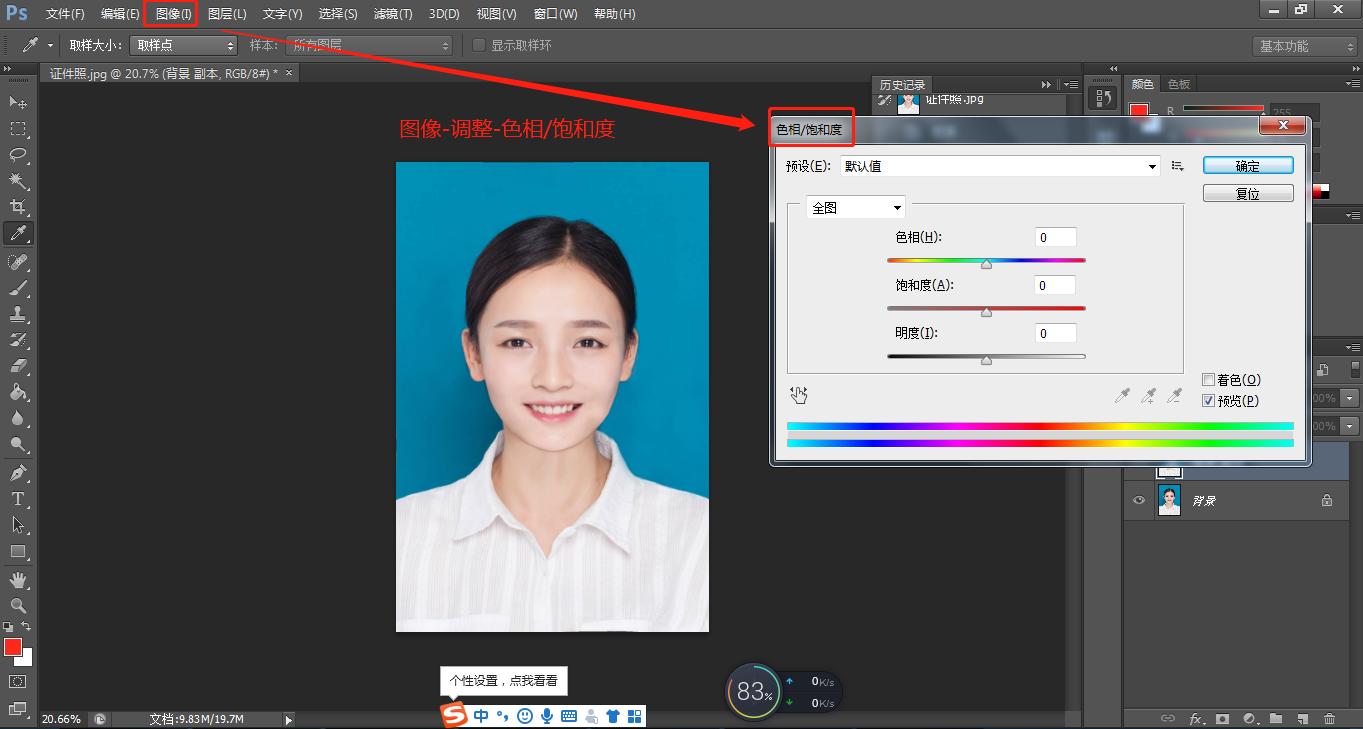Select the Horizontal Type tool

tap(18, 498)
